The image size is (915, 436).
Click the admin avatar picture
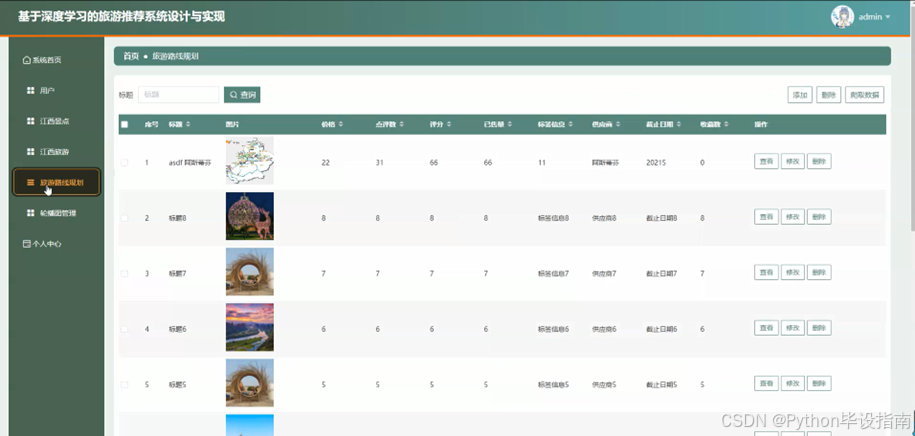click(x=842, y=17)
